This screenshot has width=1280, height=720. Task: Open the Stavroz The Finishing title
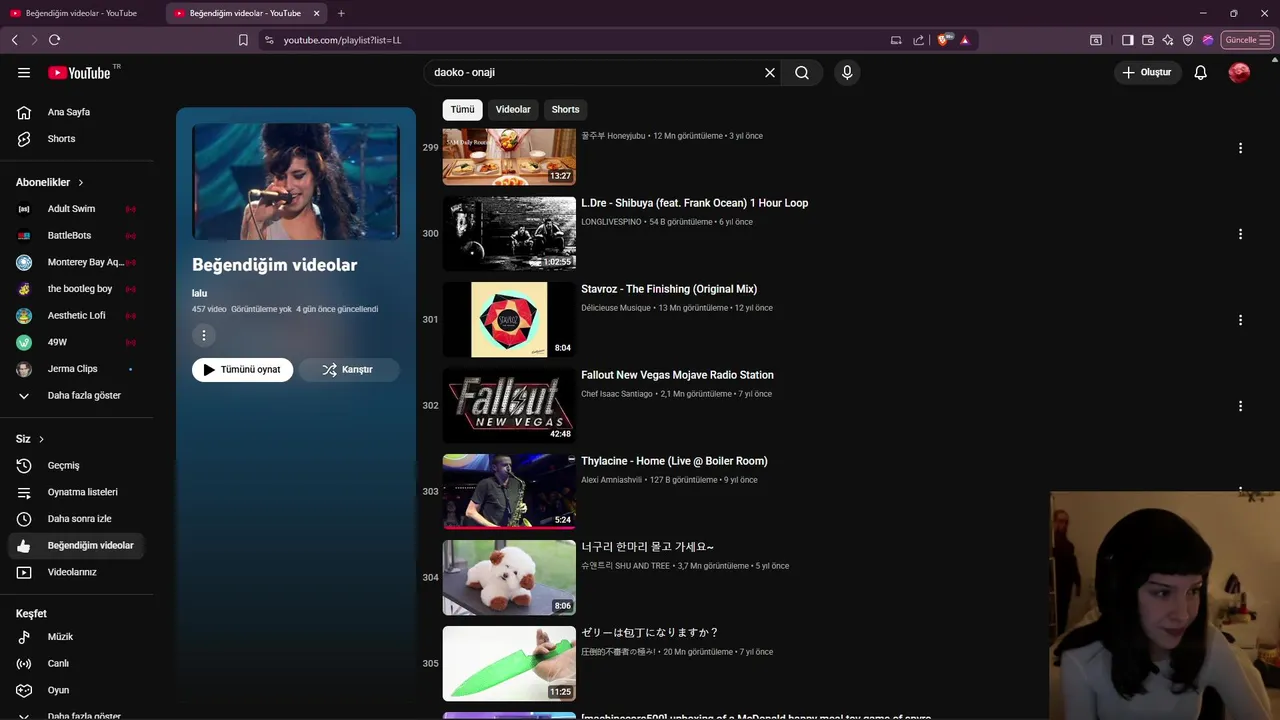click(x=669, y=289)
